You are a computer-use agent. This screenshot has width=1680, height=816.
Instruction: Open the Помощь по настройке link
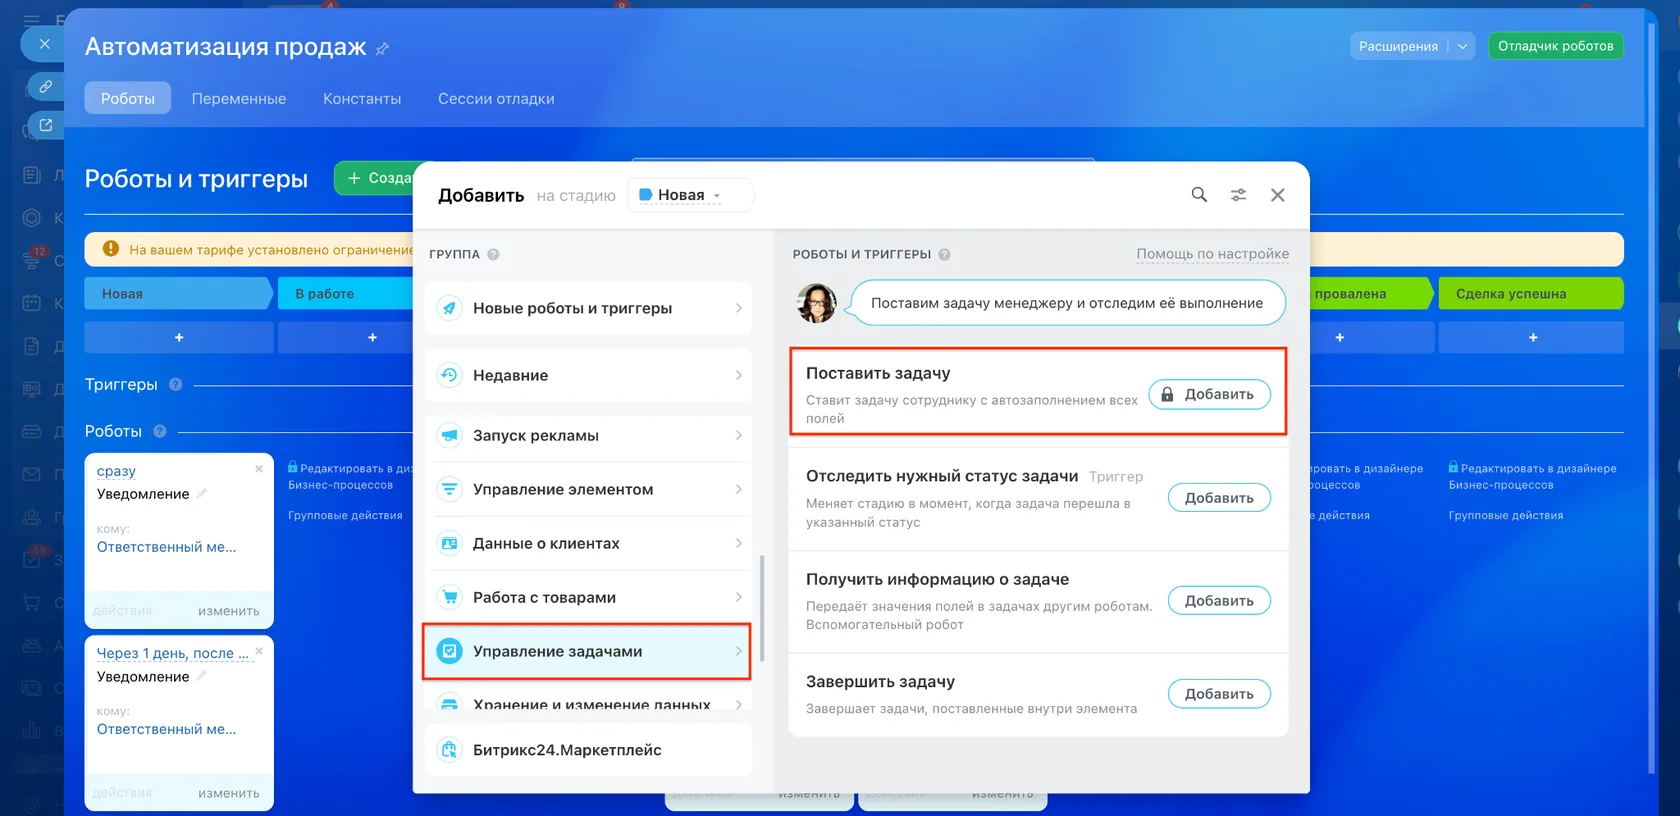click(x=1212, y=254)
